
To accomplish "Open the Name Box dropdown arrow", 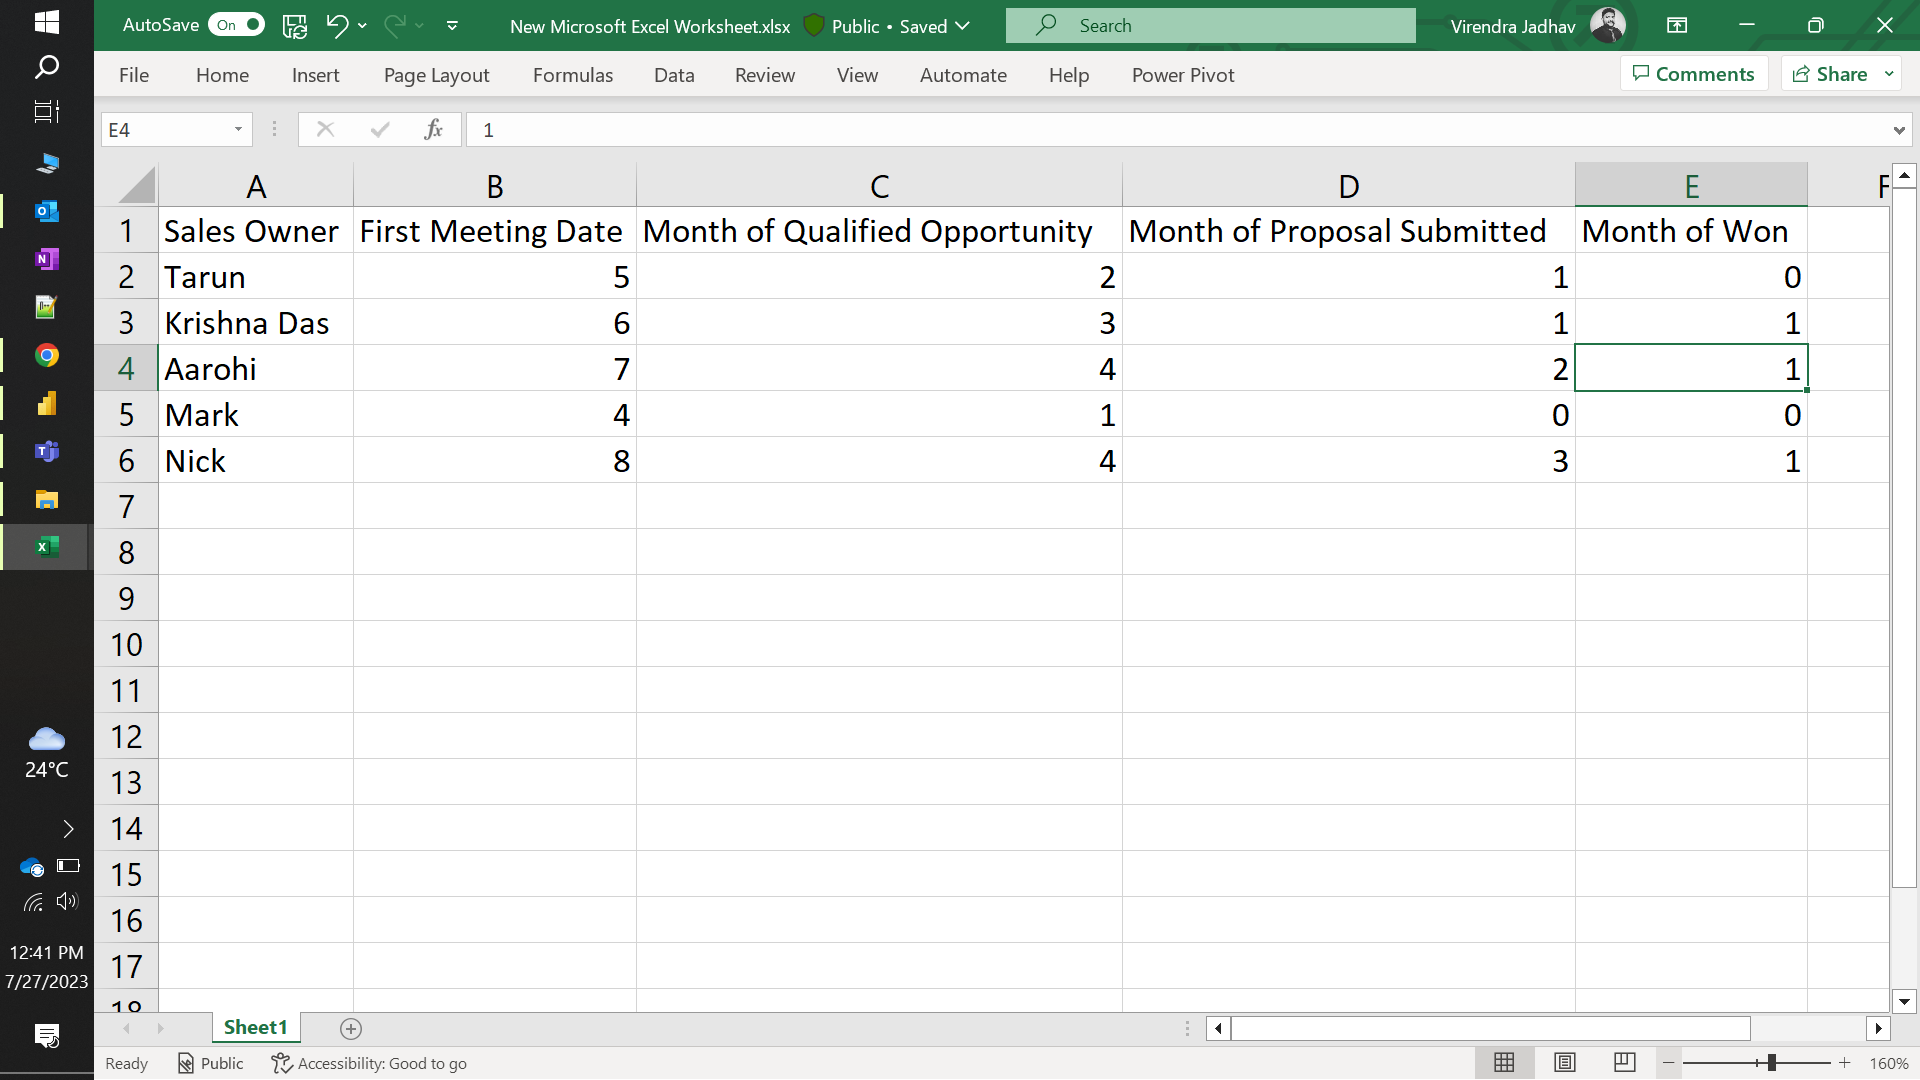I will point(238,129).
